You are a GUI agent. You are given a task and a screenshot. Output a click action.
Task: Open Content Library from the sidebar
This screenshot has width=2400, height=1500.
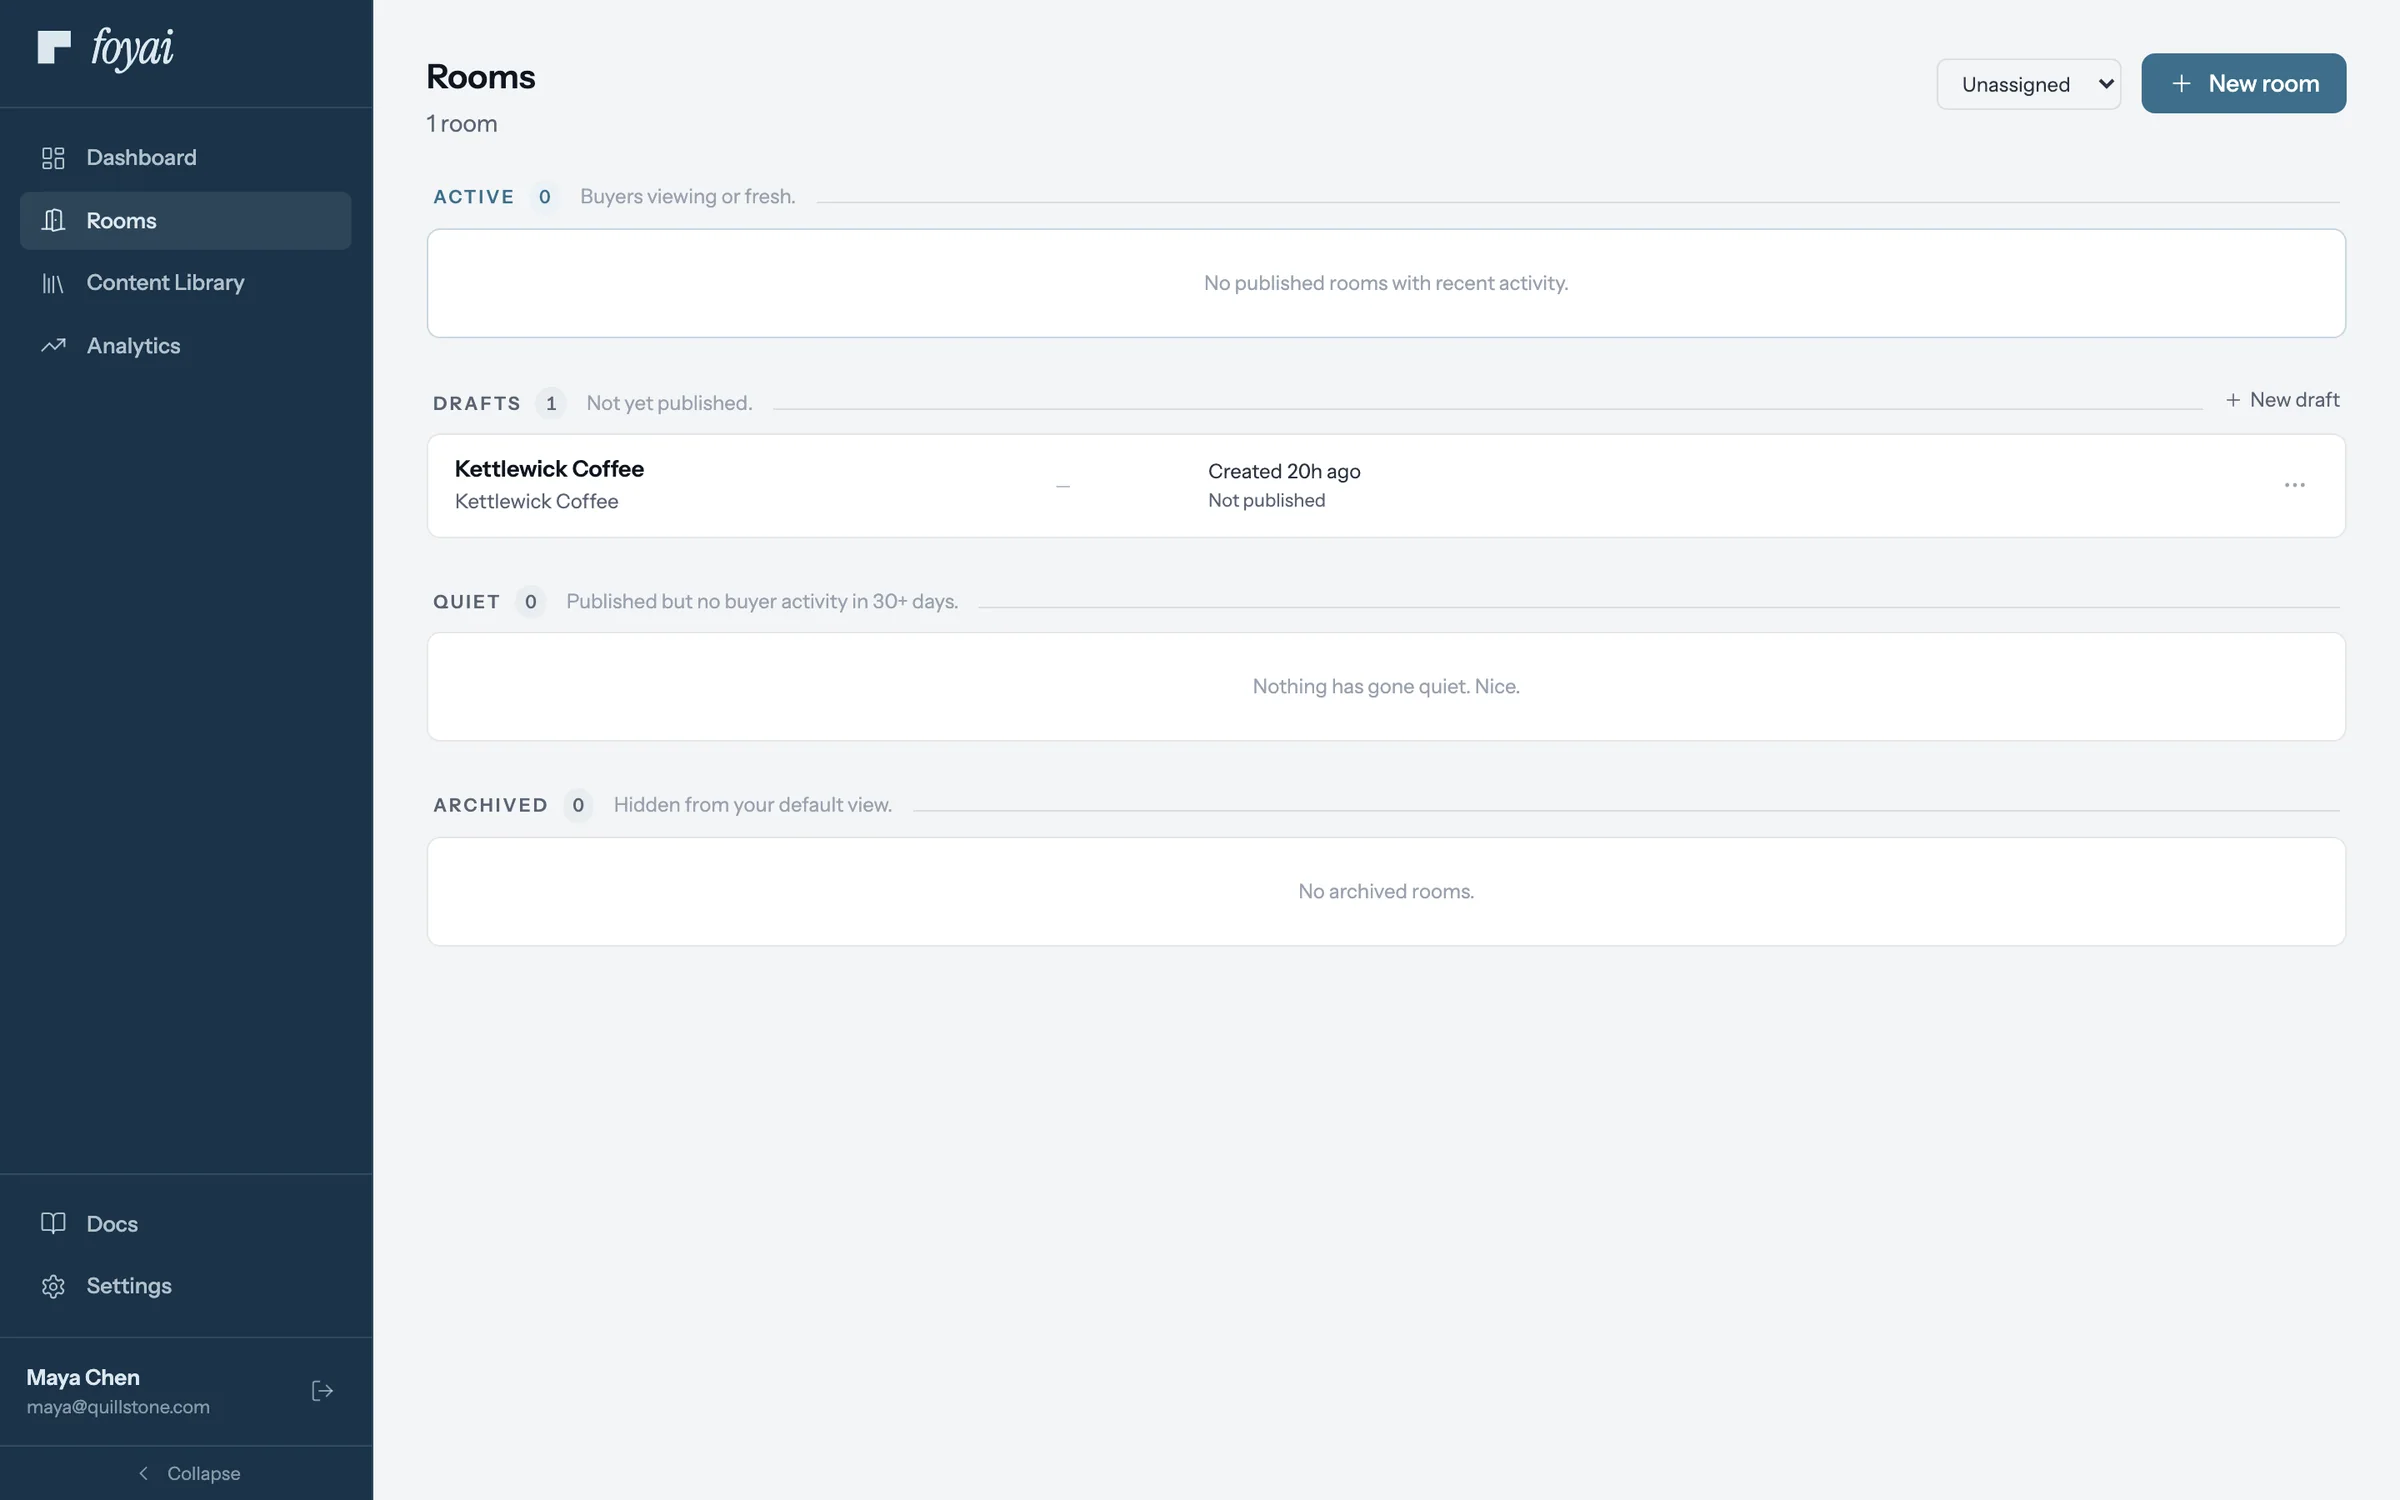(186, 283)
